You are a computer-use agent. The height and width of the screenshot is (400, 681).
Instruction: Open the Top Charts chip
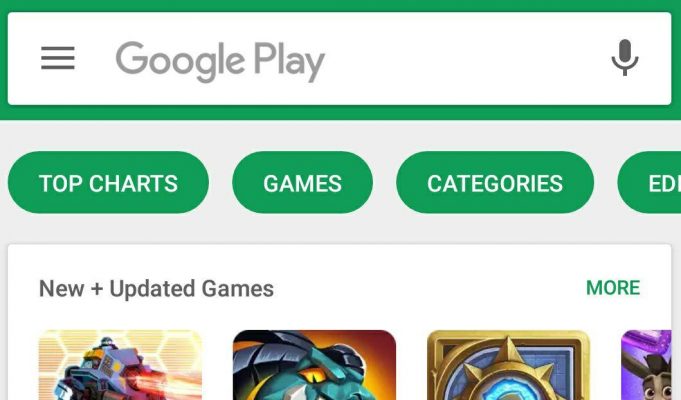tap(108, 182)
